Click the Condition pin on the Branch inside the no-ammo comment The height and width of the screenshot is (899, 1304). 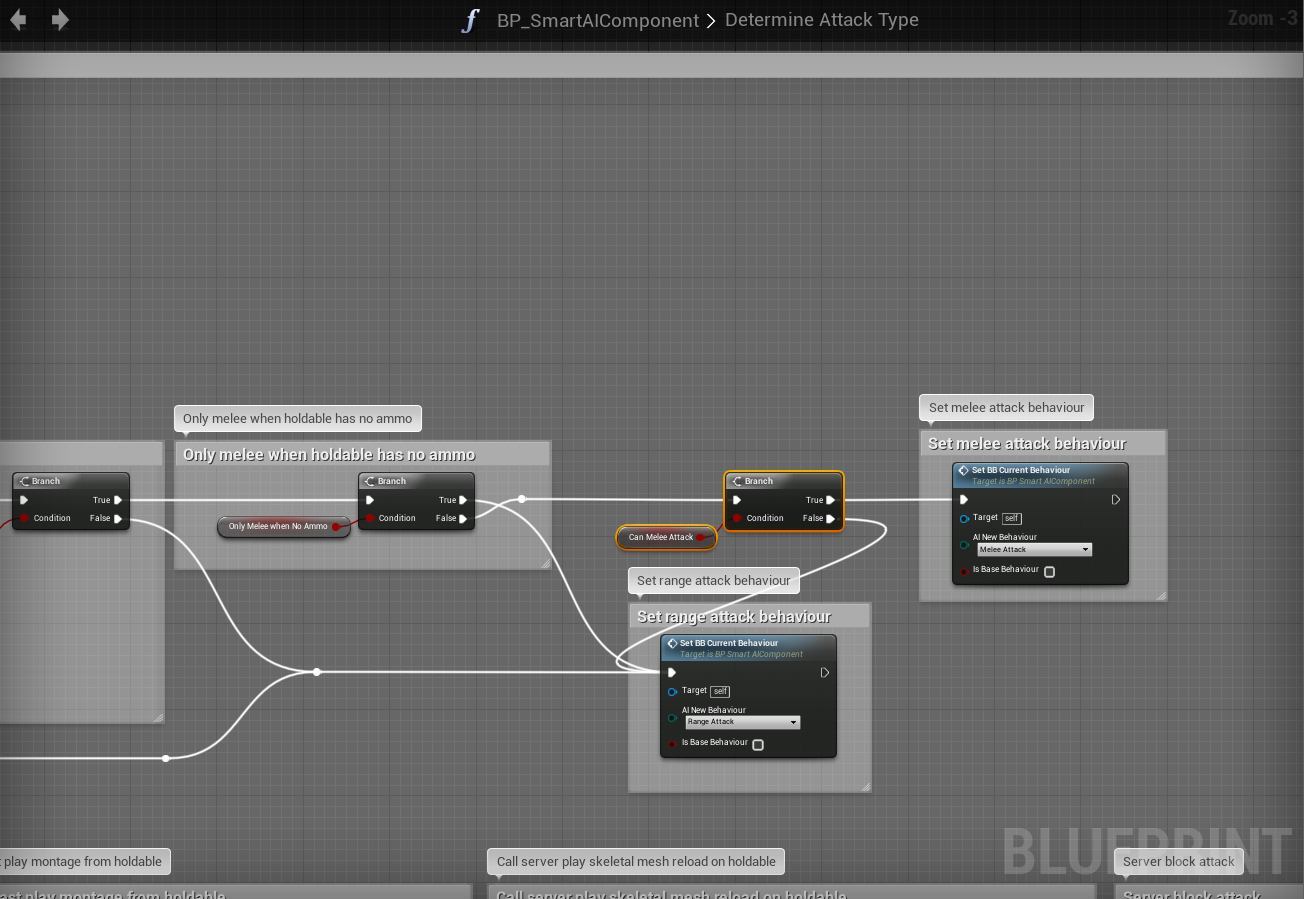click(370, 518)
